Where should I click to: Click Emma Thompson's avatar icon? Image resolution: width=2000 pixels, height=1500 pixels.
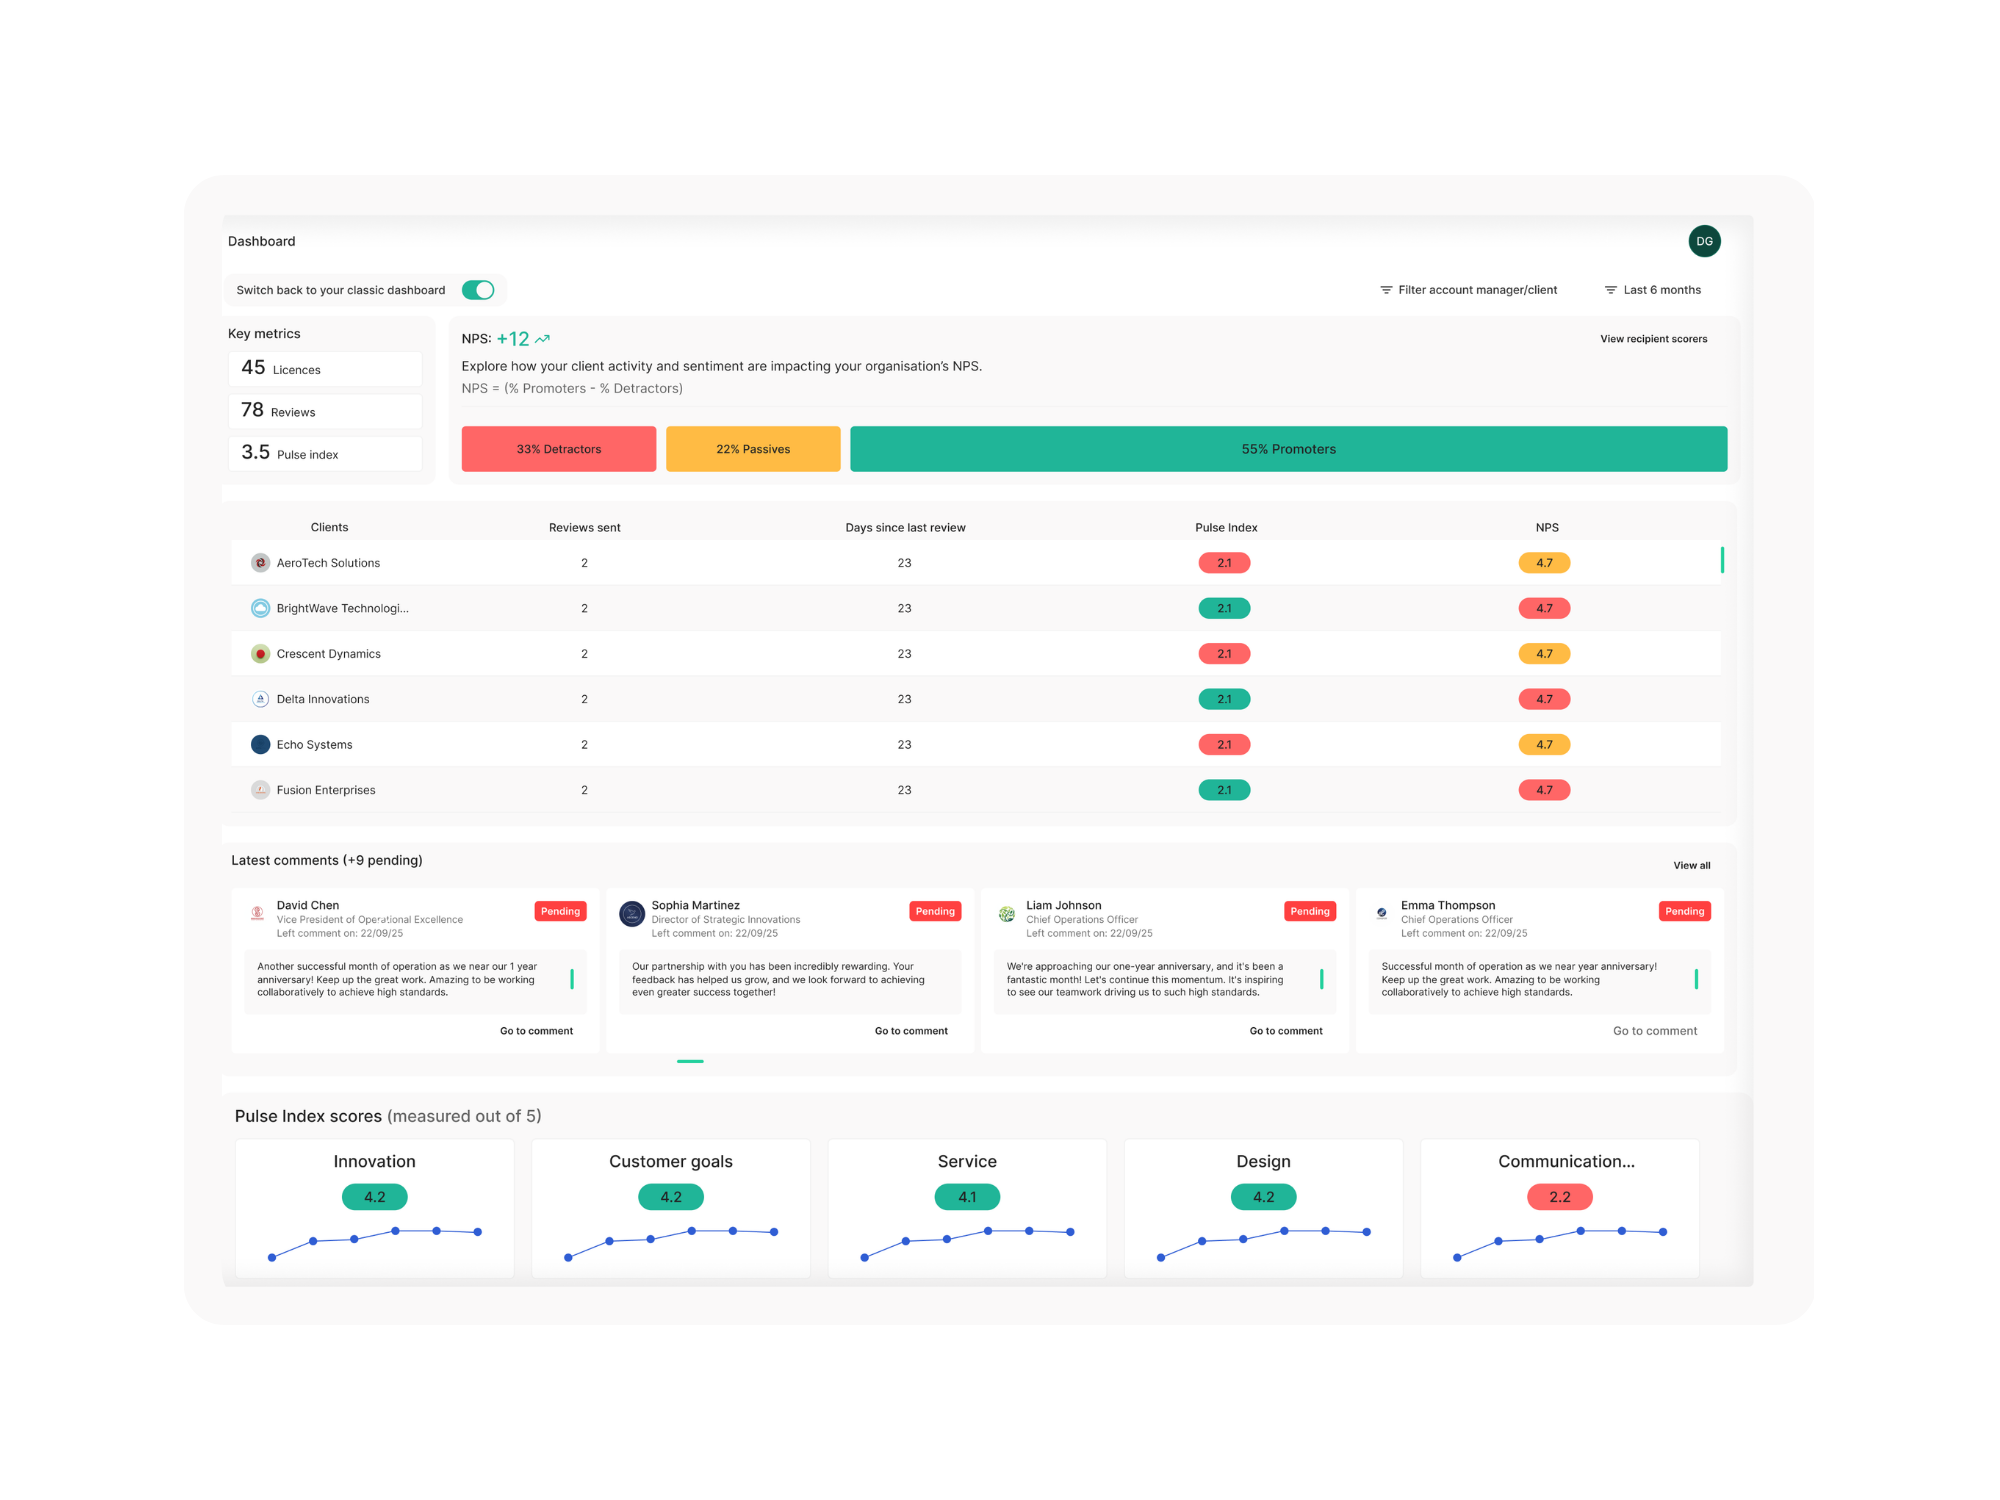click(x=1382, y=913)
